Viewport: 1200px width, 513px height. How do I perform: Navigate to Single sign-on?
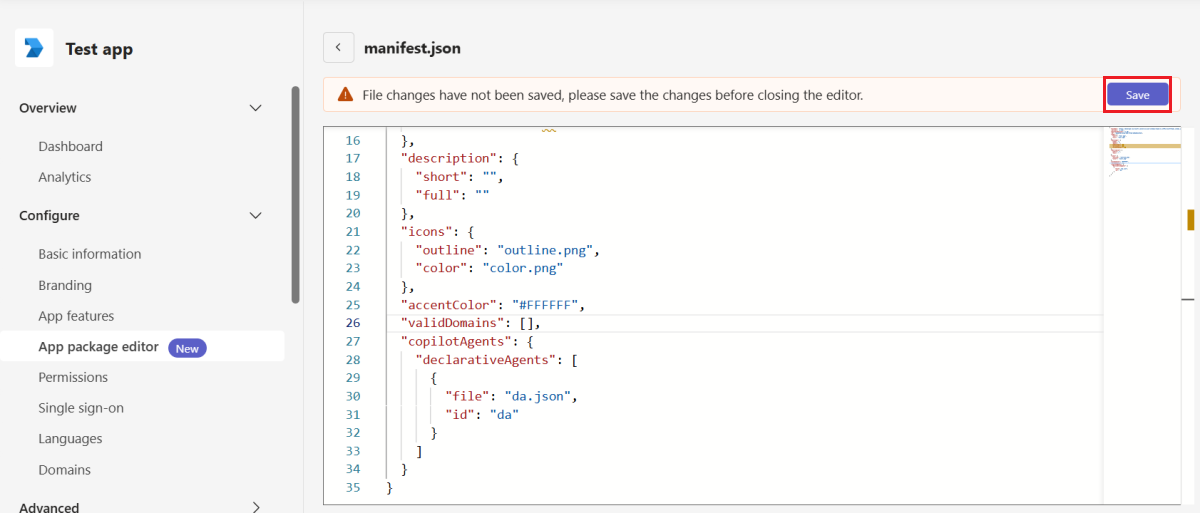pyautogui.click(x=81, y=408)
